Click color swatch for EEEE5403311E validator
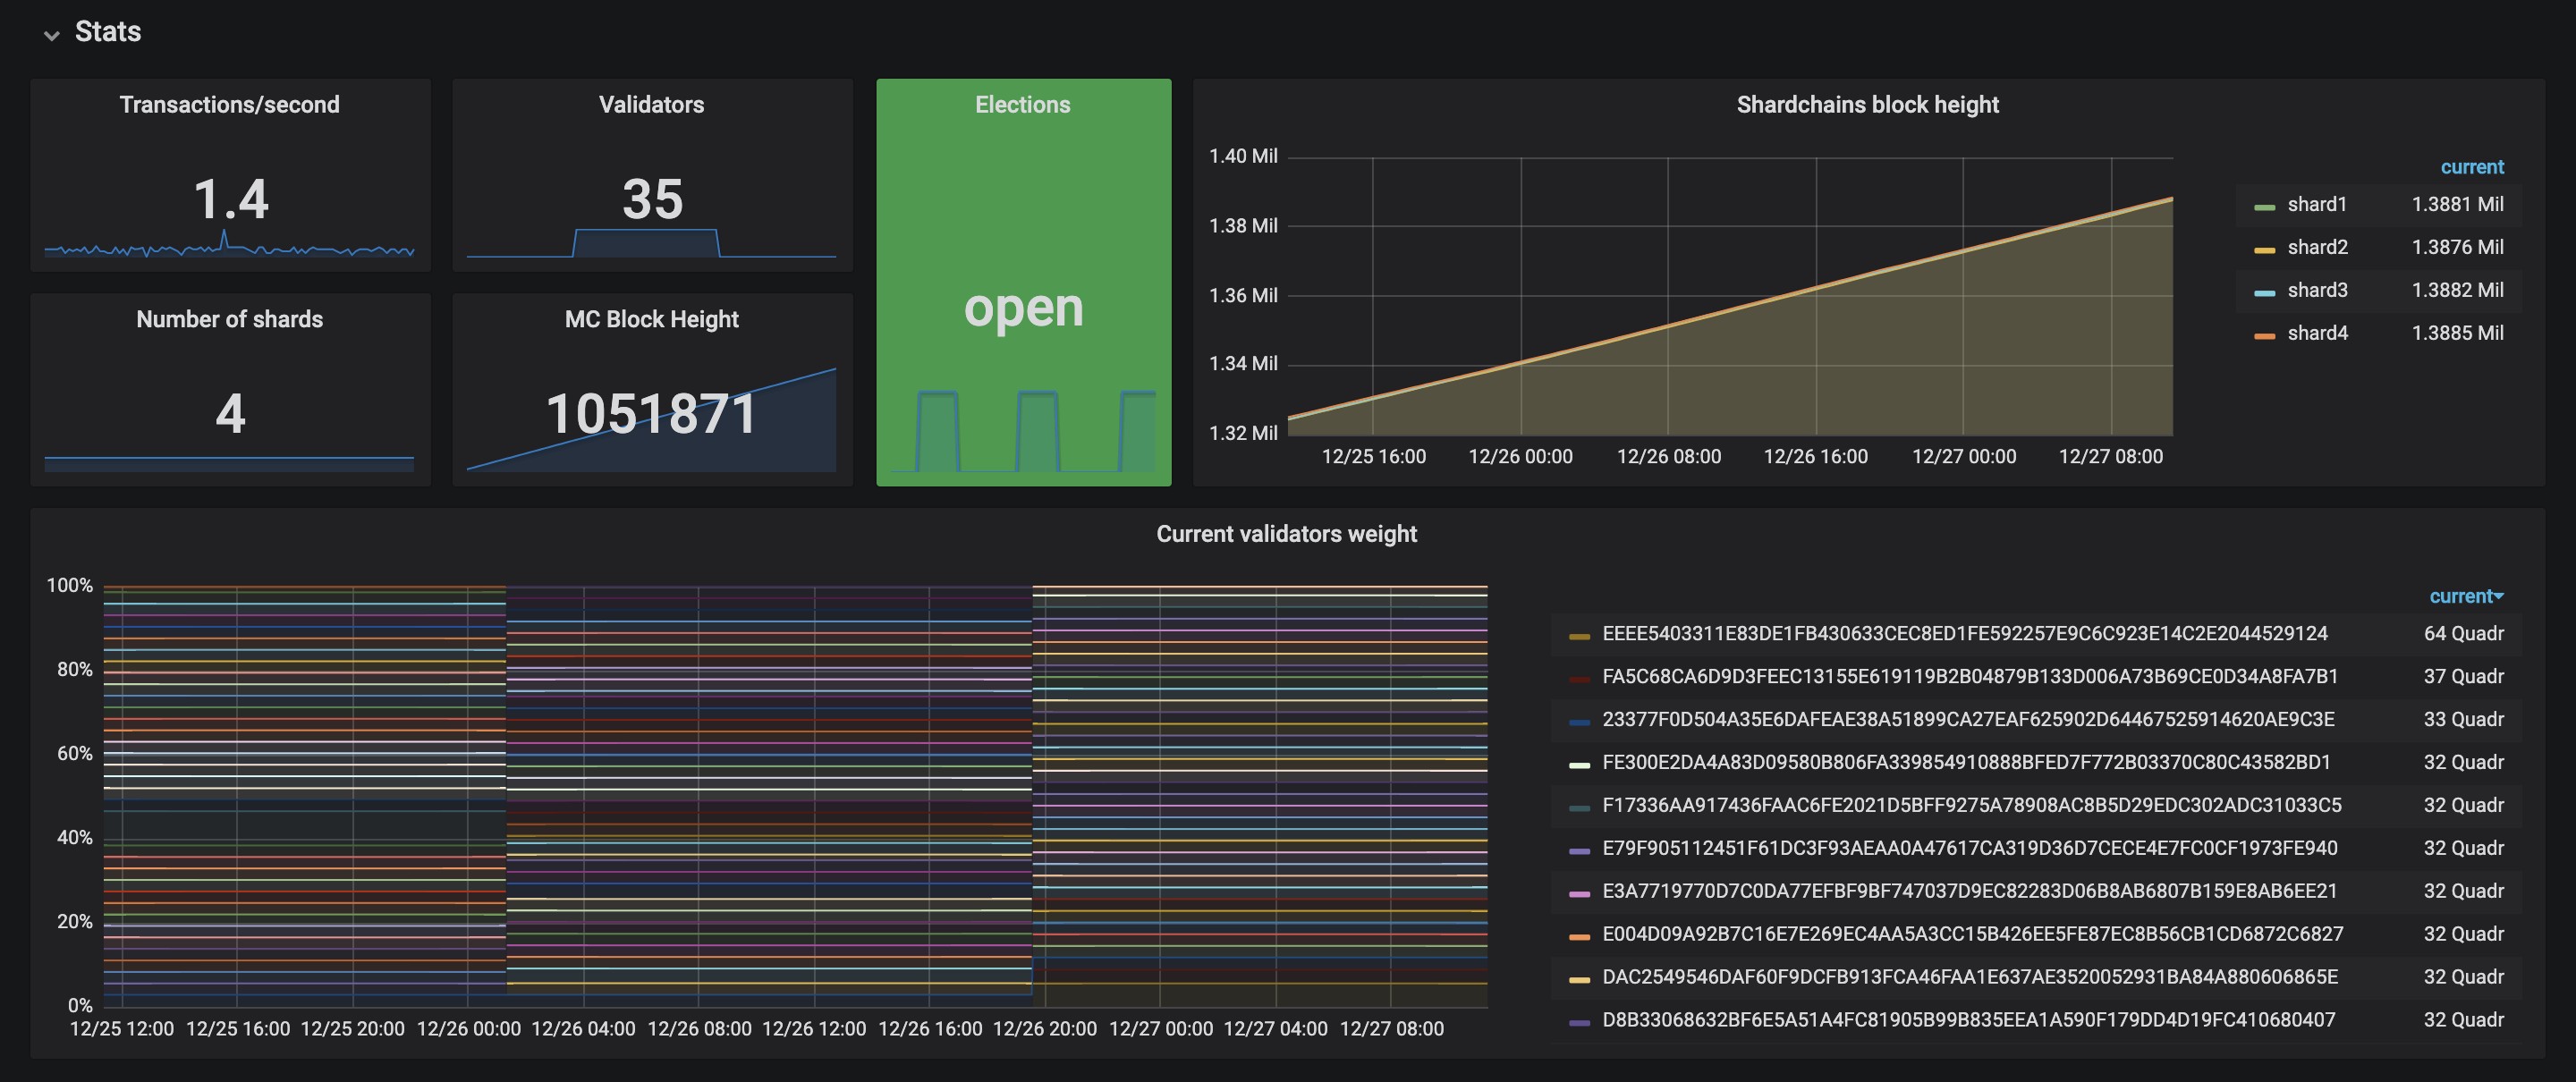The width and height of the screenshot is (2576, 1082). click(x=1579, y=636)
